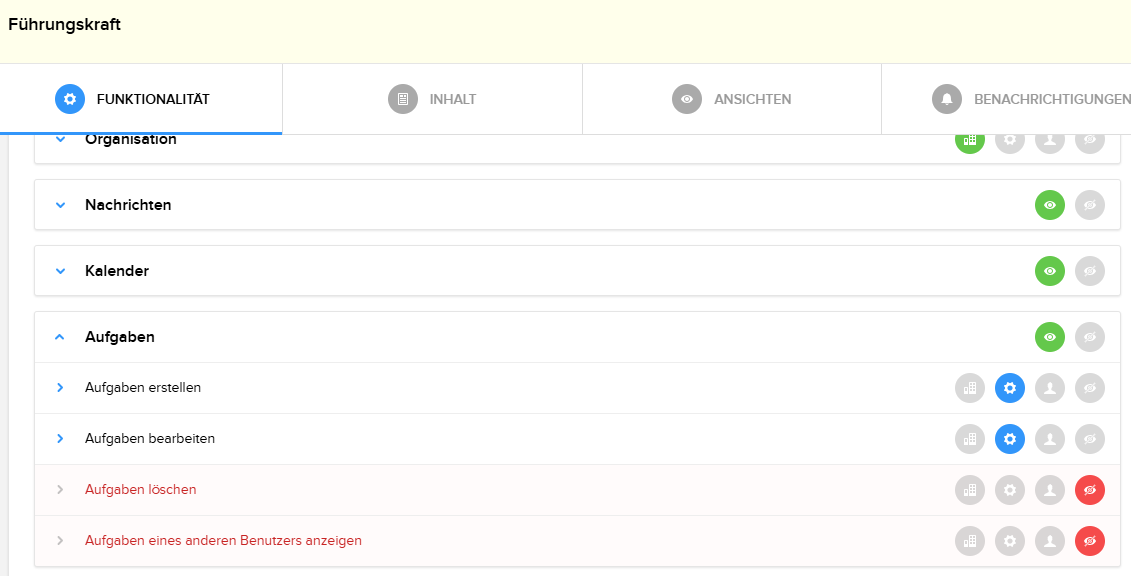Expand the Kalender section chevron

pos(59,271)
